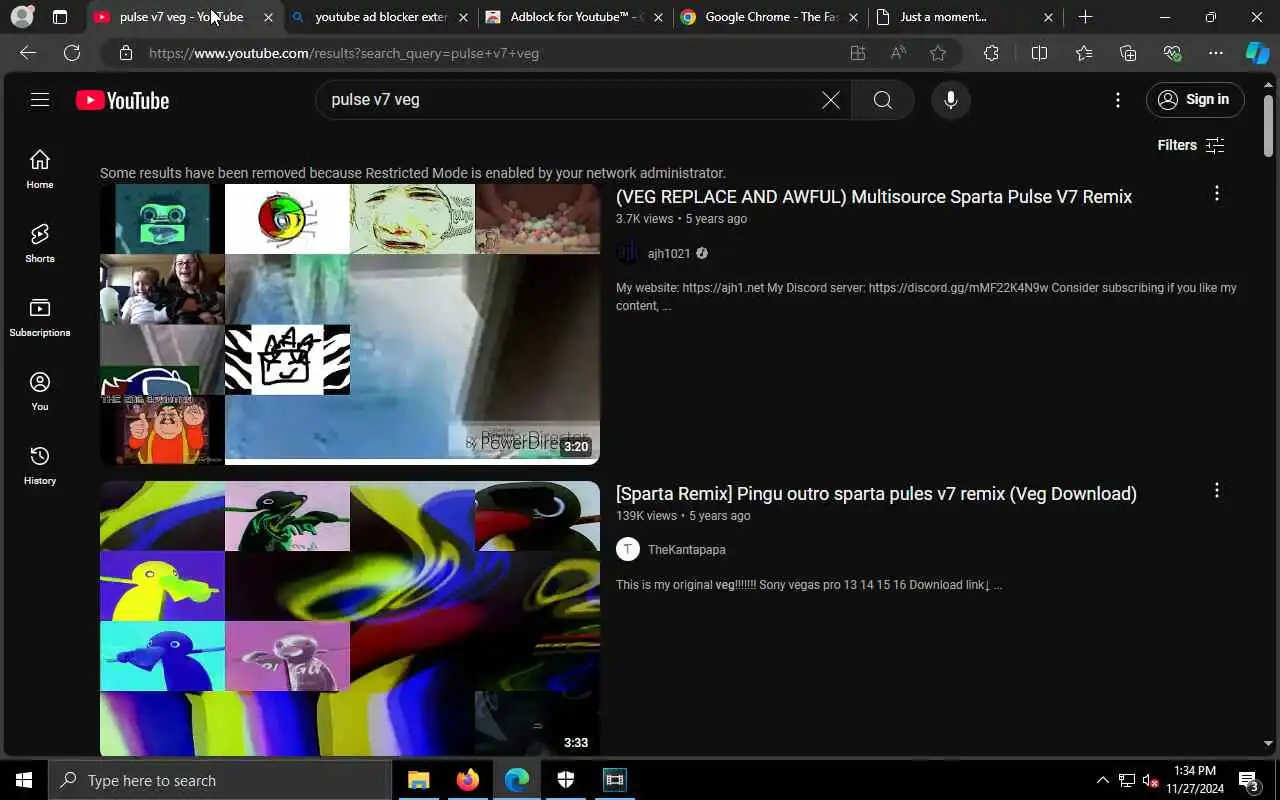
Task: Open a new browser tab
Action: coord(1085,17)
